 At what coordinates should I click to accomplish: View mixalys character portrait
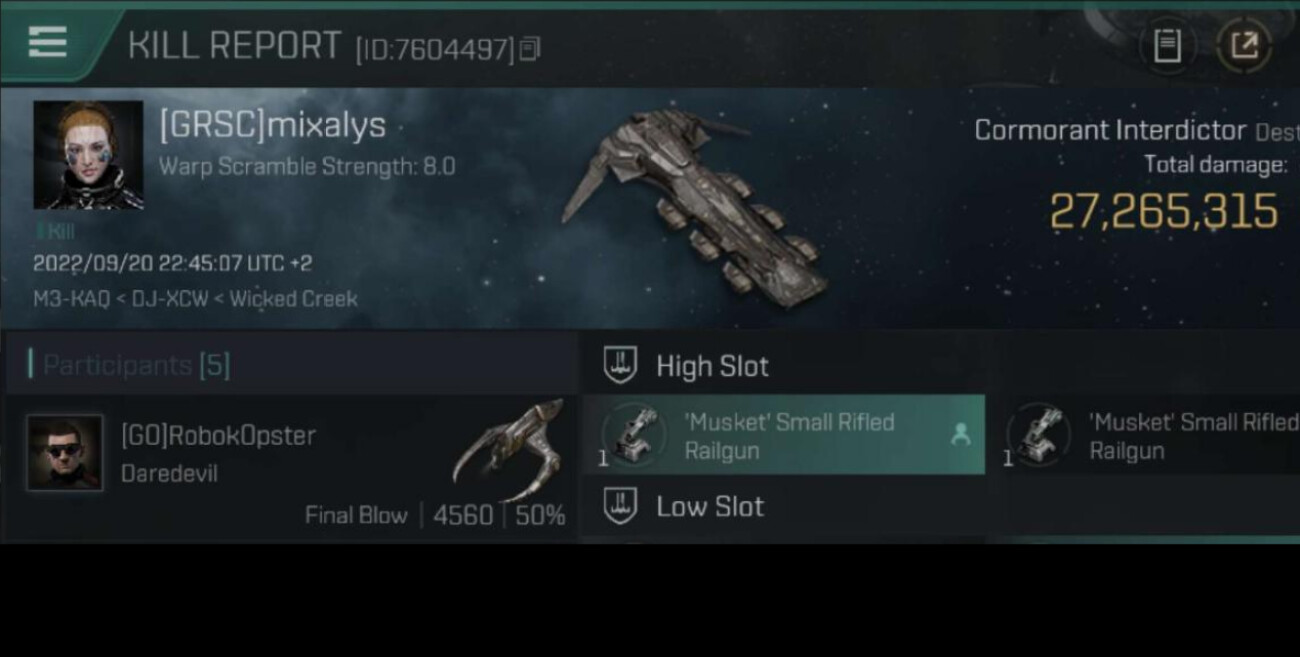tap(88, 155)
